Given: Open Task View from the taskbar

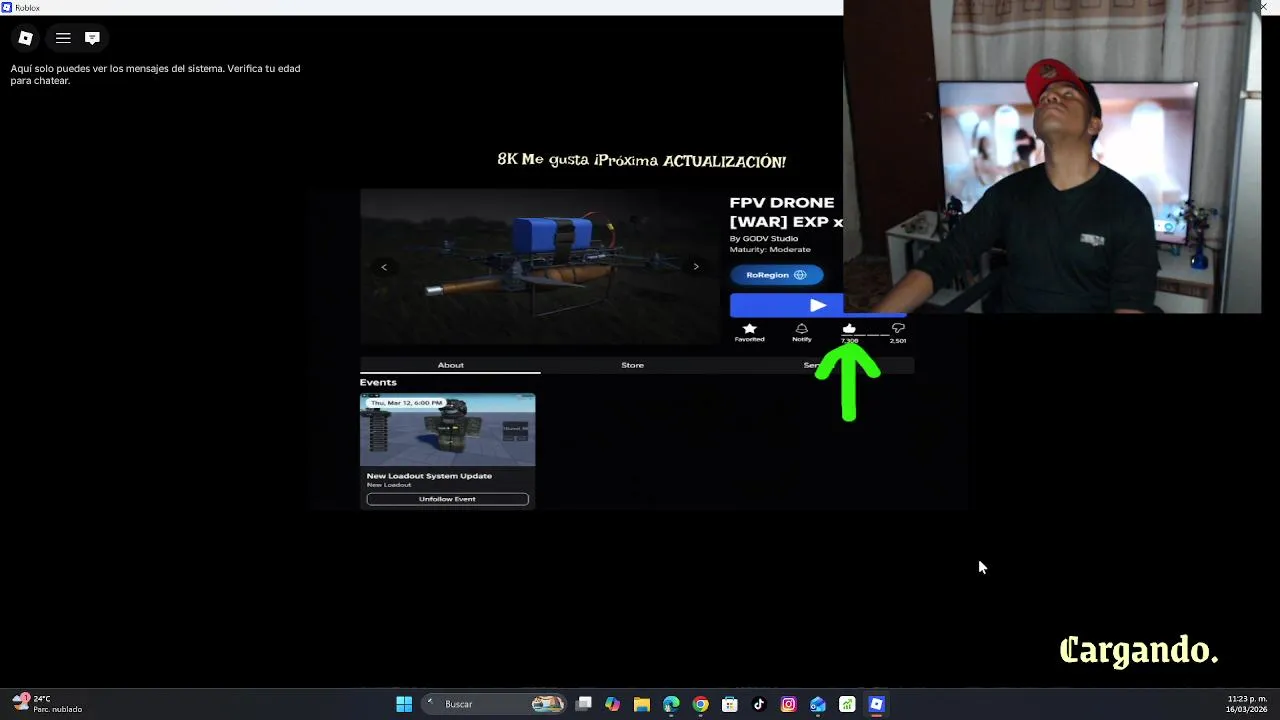Looking at the screenshot, I should coord(584,704).
